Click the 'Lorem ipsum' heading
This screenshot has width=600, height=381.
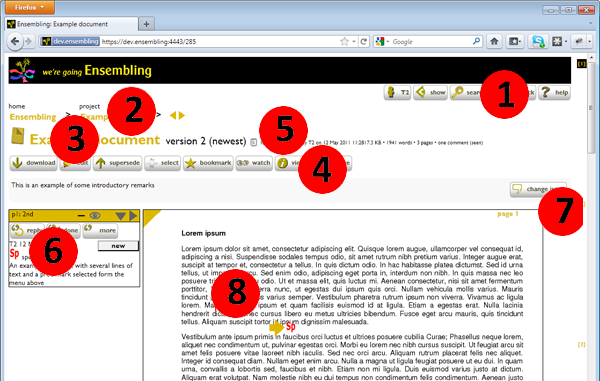pyautogui.click(x=204, y=233)
